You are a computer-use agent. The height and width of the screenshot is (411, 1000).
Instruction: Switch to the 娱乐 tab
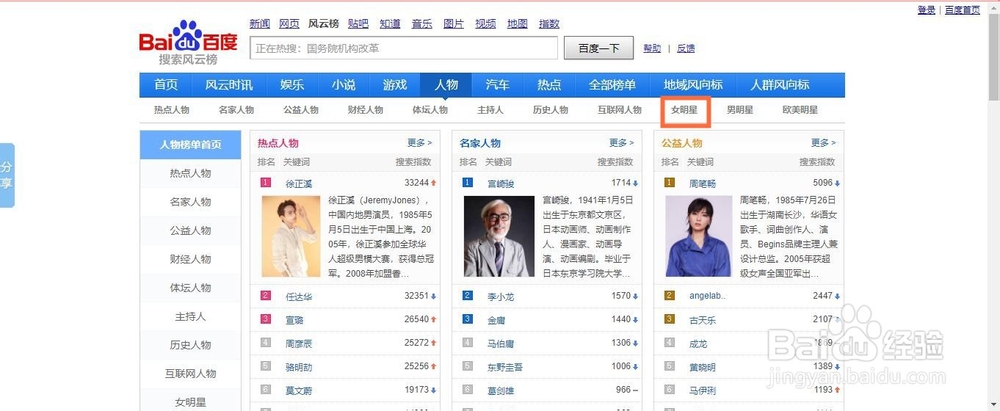click(x=292, y=85)
